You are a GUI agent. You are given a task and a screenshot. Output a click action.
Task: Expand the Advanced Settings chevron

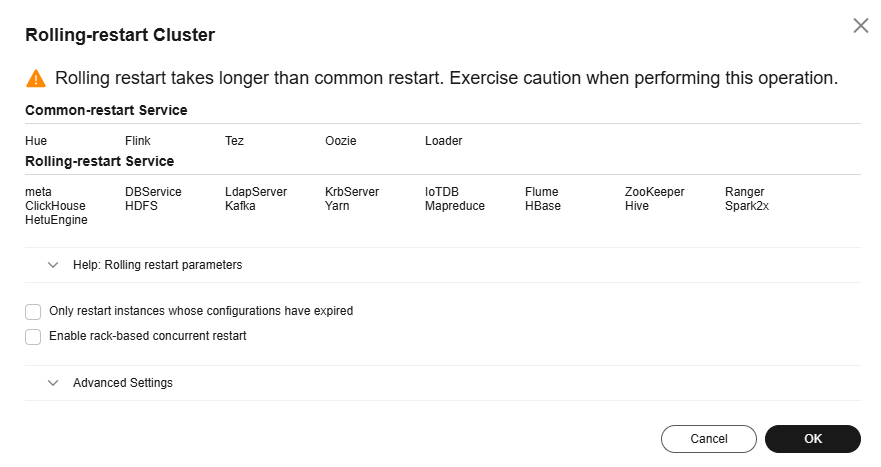[53, 383]
